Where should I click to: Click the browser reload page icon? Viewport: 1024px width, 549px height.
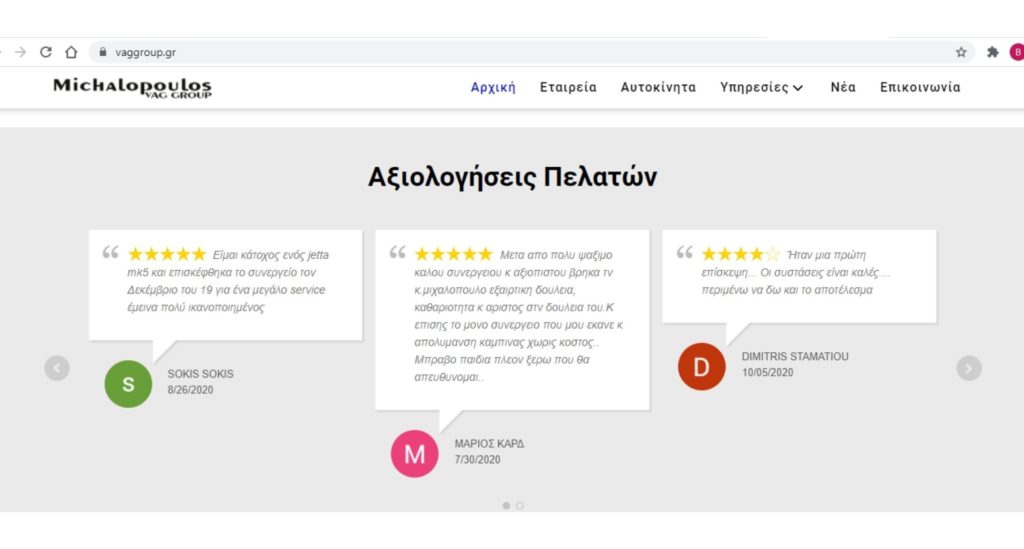pyautogui.click(x=46, y=52)
